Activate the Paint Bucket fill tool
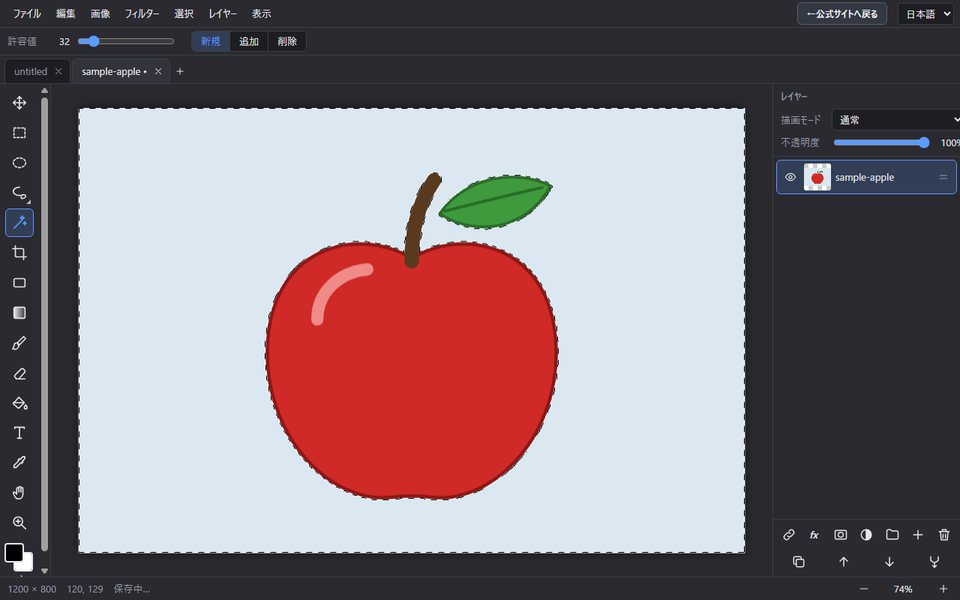The width and height of the screenshot is (960, 600). 20,403
